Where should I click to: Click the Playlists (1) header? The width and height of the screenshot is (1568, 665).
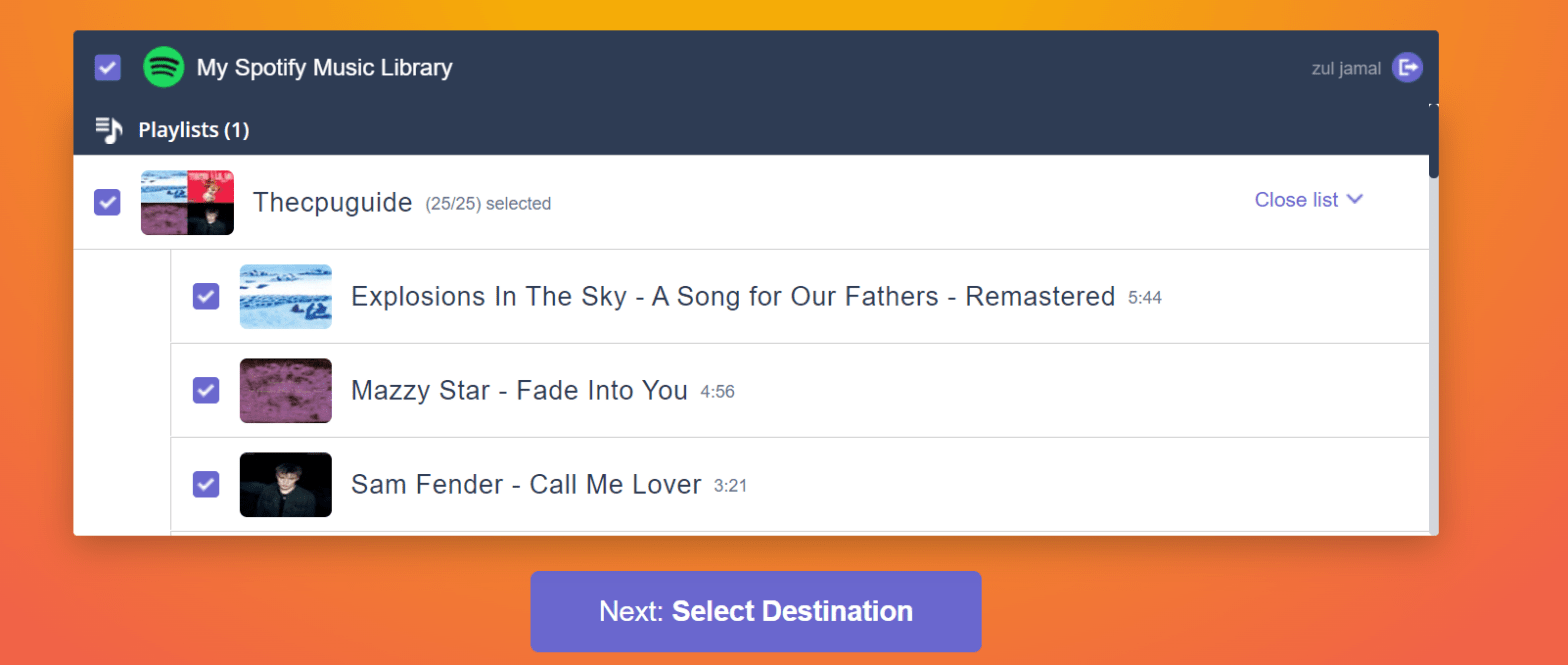pos(193,129)
